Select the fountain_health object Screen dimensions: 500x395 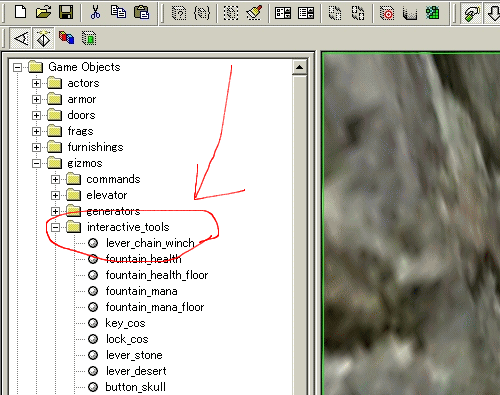click(x=144, y=259)
